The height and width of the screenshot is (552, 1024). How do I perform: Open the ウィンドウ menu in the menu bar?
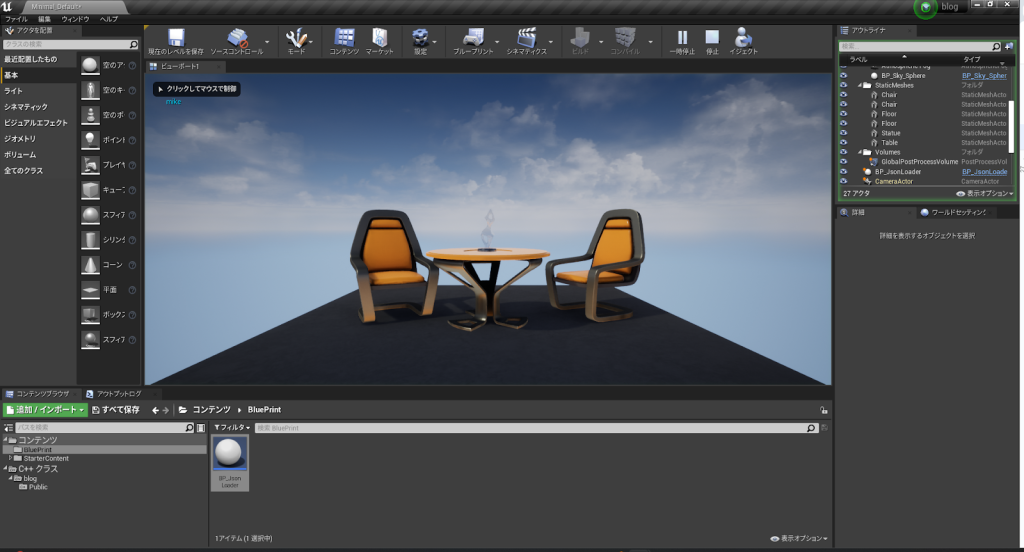point(75,19)
